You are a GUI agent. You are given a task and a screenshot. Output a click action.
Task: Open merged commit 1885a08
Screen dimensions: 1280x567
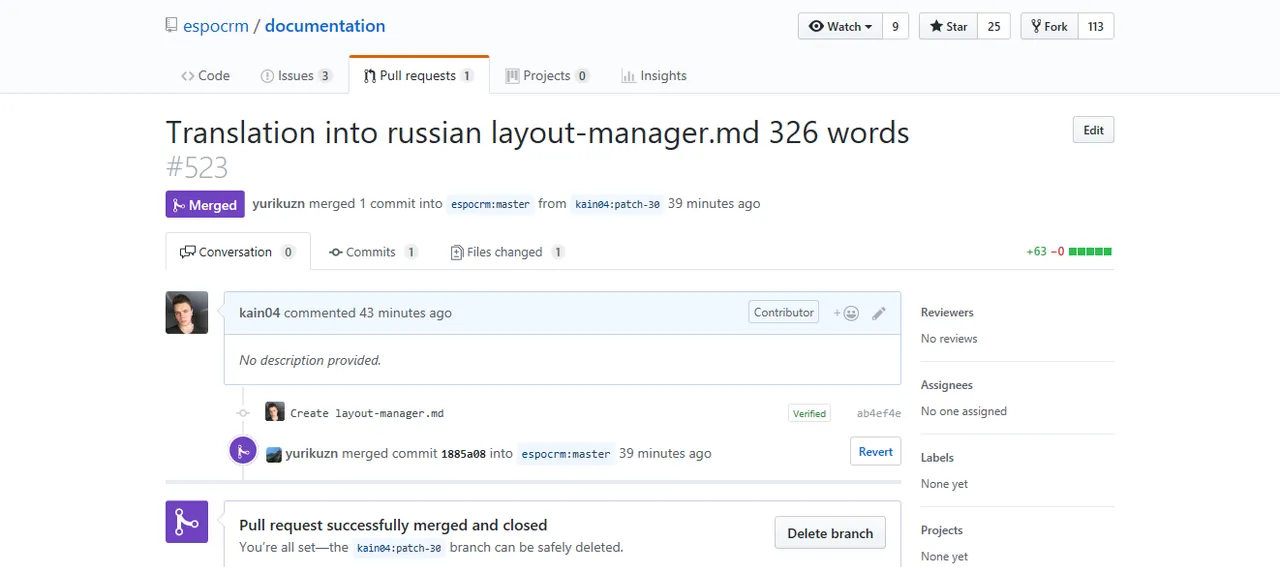coord(463,454)
